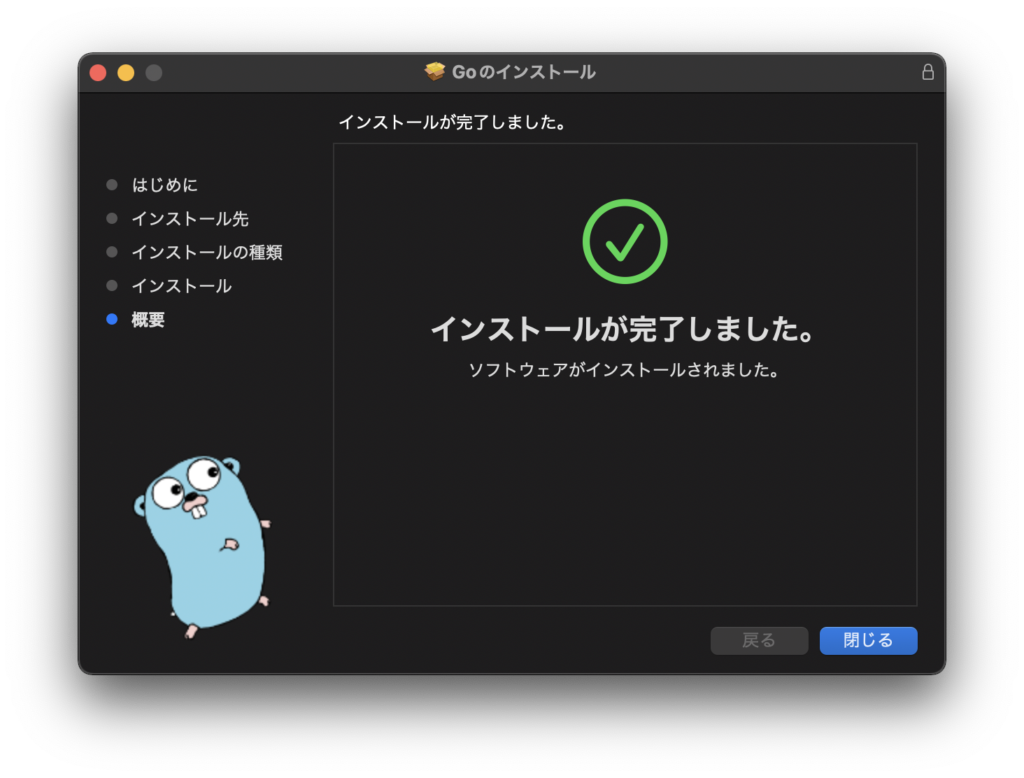
Task: Click the ソフトウェアがインストールされました。 message text
Action: 624,370
